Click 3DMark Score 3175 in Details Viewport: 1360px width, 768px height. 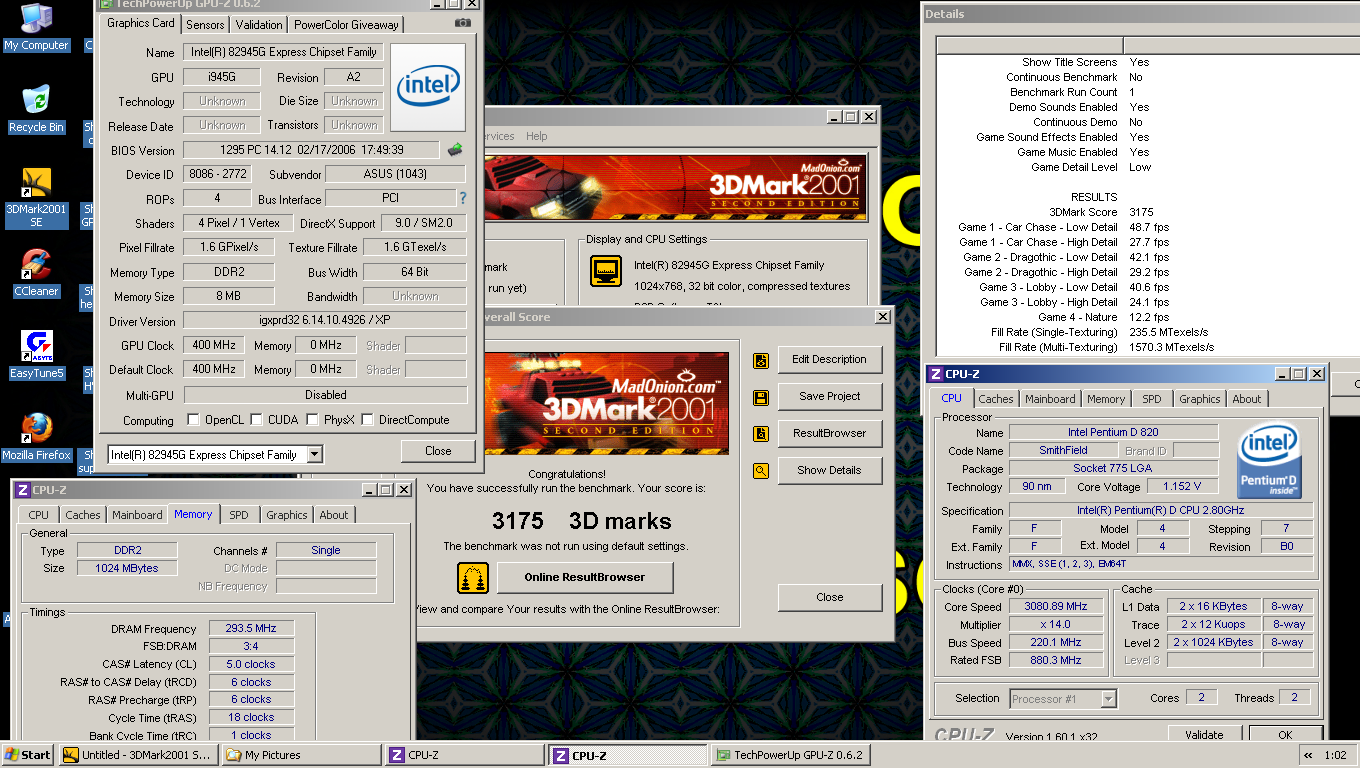[1141, 212]
